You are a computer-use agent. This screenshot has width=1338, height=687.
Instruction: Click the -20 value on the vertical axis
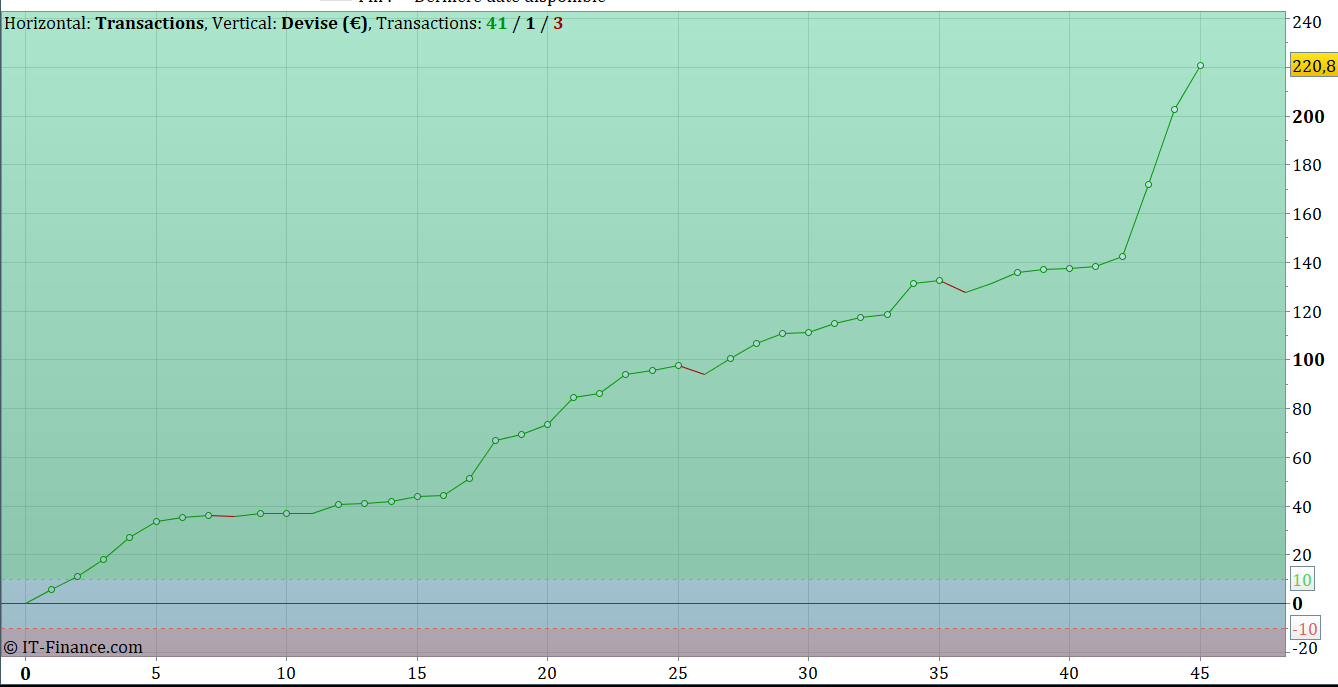(1304, 648)
